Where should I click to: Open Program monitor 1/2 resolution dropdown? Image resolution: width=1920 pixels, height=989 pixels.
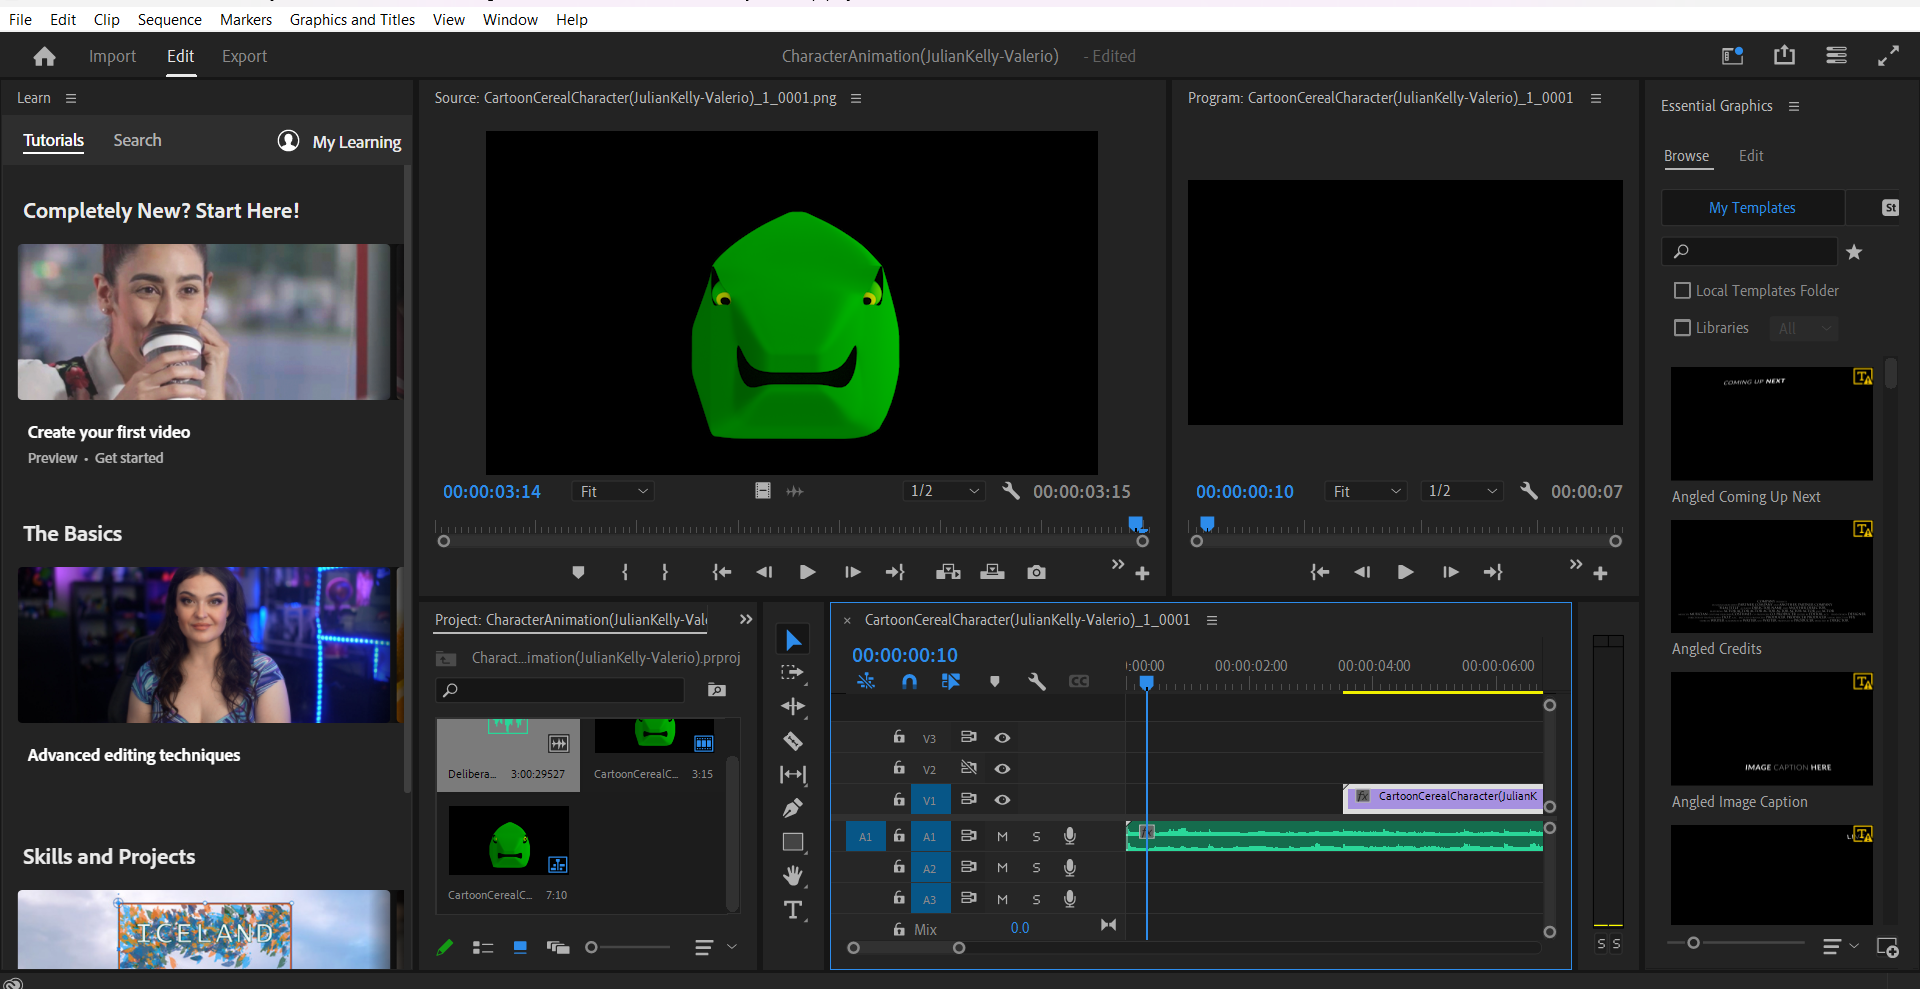click(x=1463, y=491)
